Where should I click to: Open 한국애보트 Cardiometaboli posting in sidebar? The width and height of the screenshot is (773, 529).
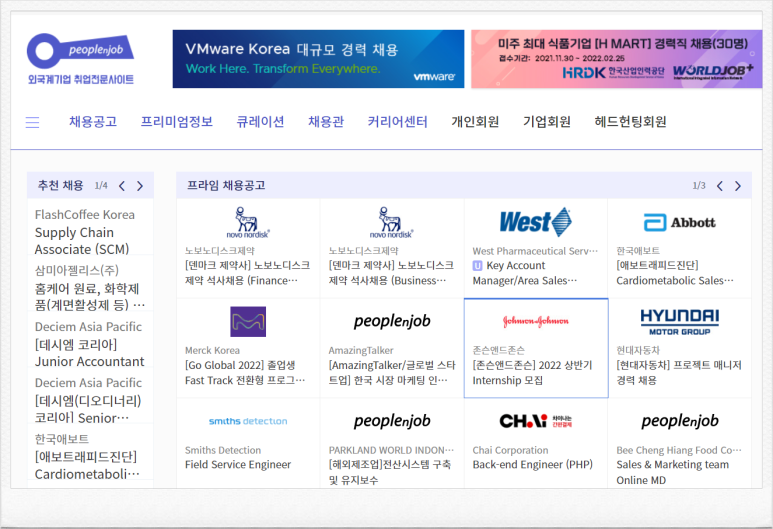click(87, 465)
